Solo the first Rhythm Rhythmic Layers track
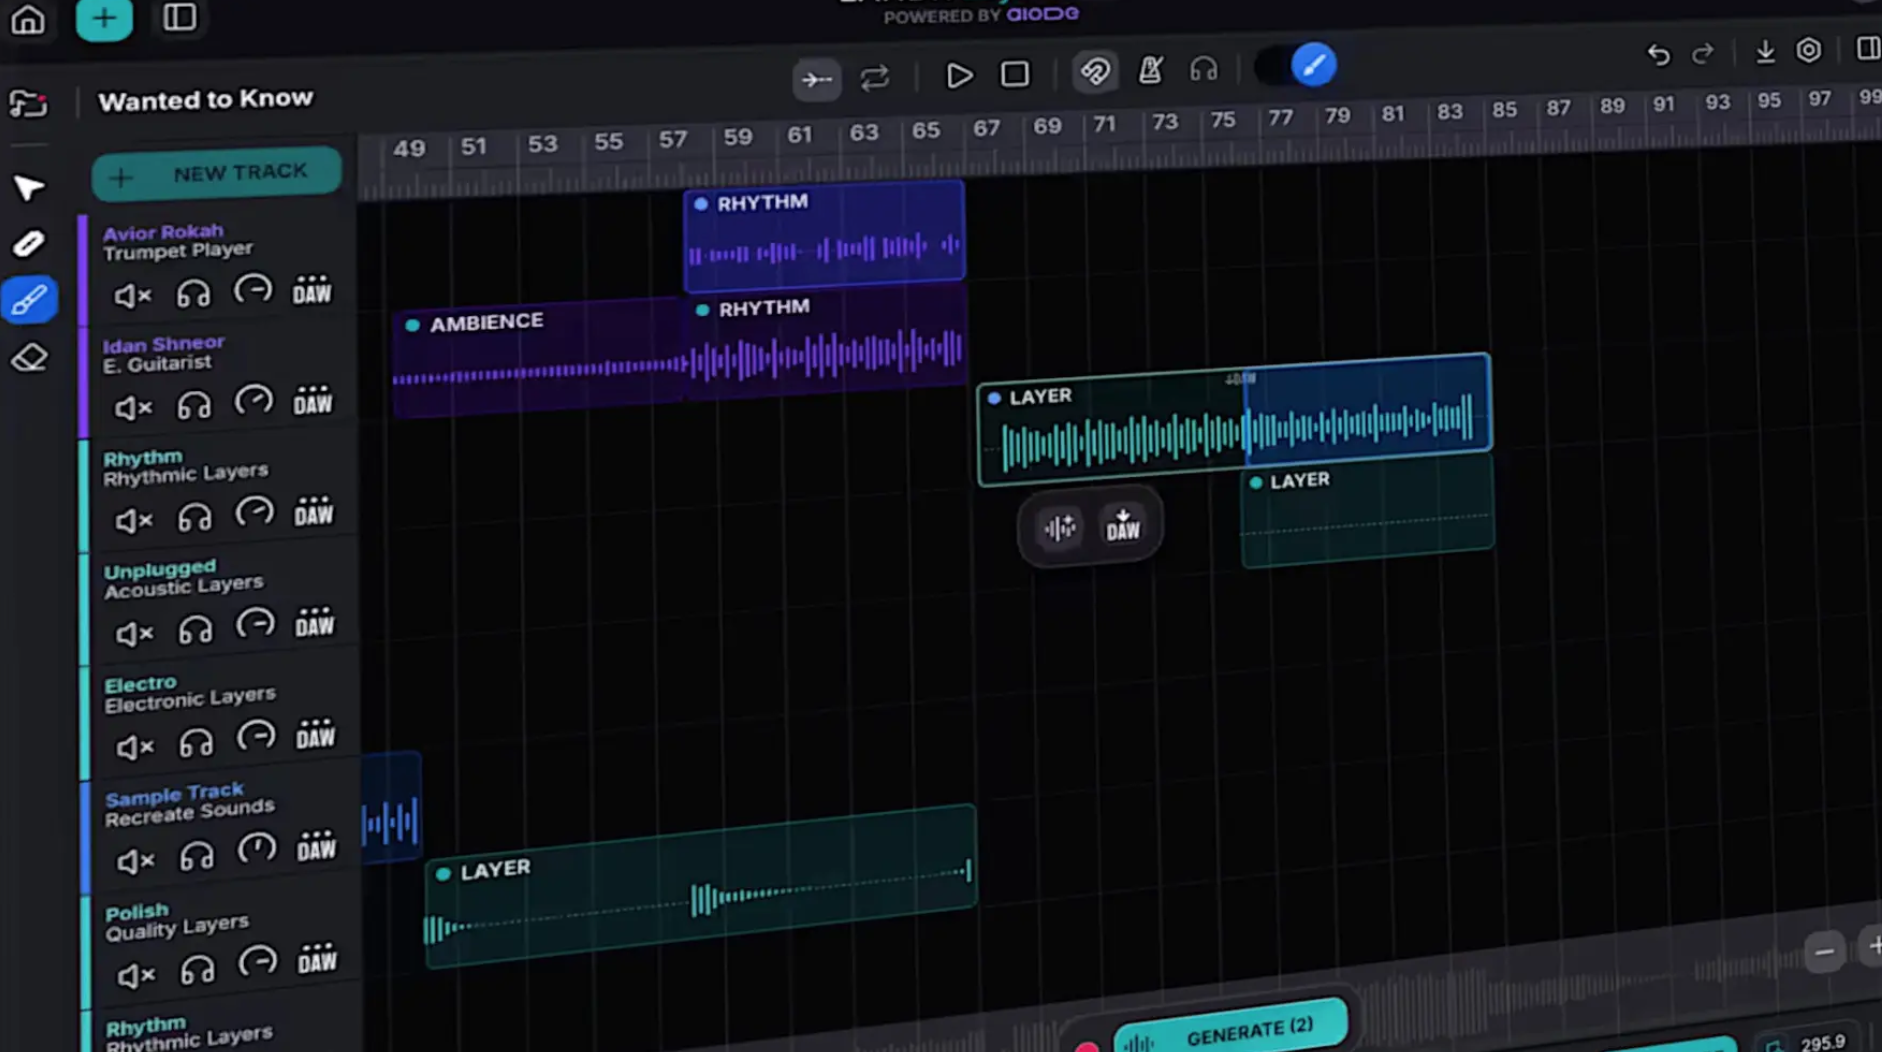Screen dimensions: 1882x1052 point(195,518)
